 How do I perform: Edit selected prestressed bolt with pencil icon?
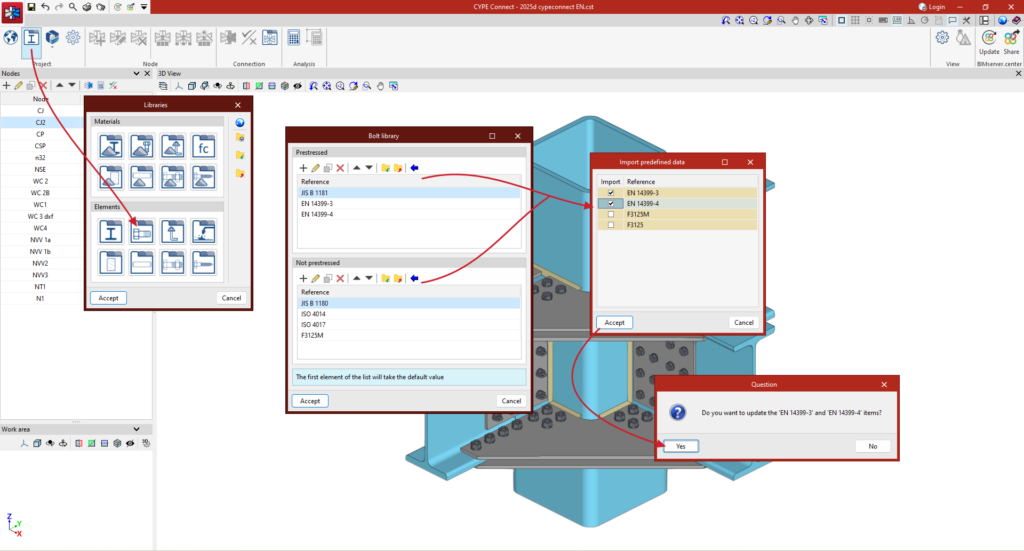coord(315,168)
